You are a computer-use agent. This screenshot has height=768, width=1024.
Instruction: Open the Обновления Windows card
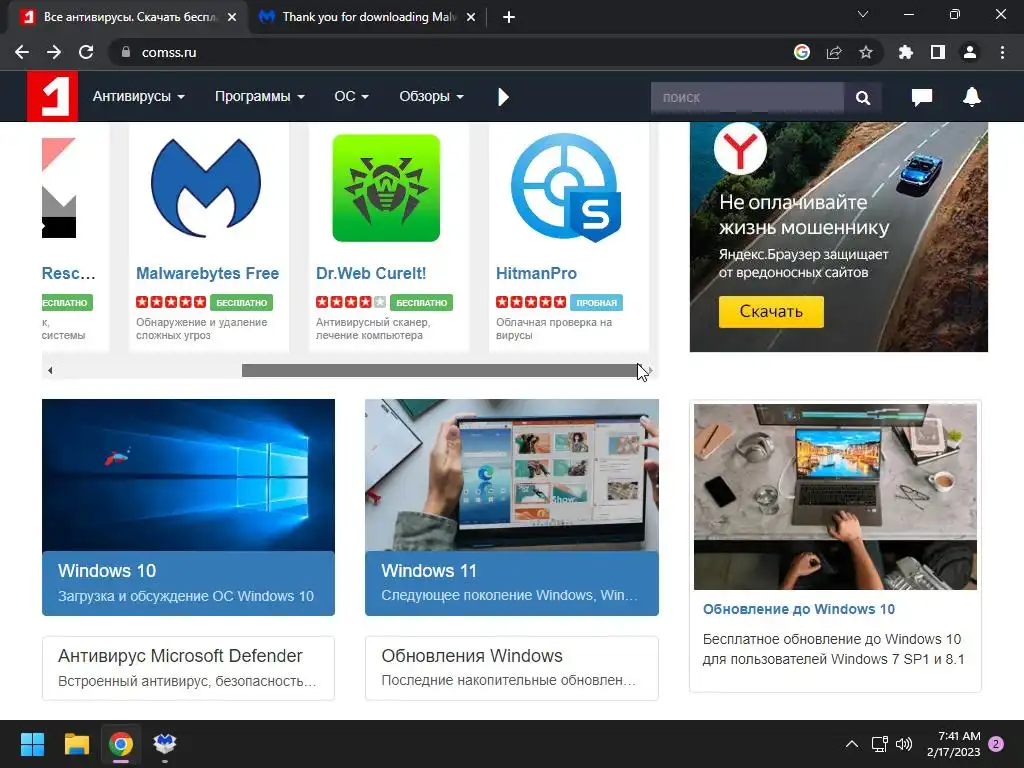(511, 668)
